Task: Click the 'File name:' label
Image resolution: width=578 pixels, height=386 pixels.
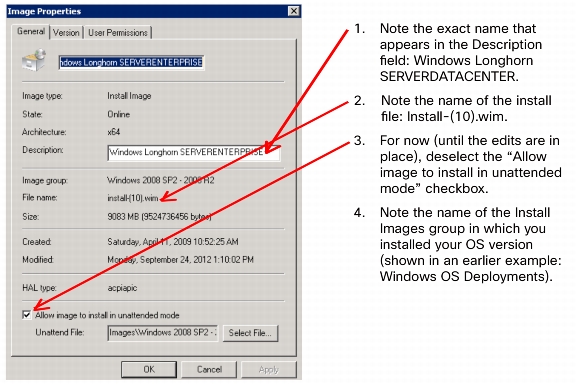Action: pos(39,198)
